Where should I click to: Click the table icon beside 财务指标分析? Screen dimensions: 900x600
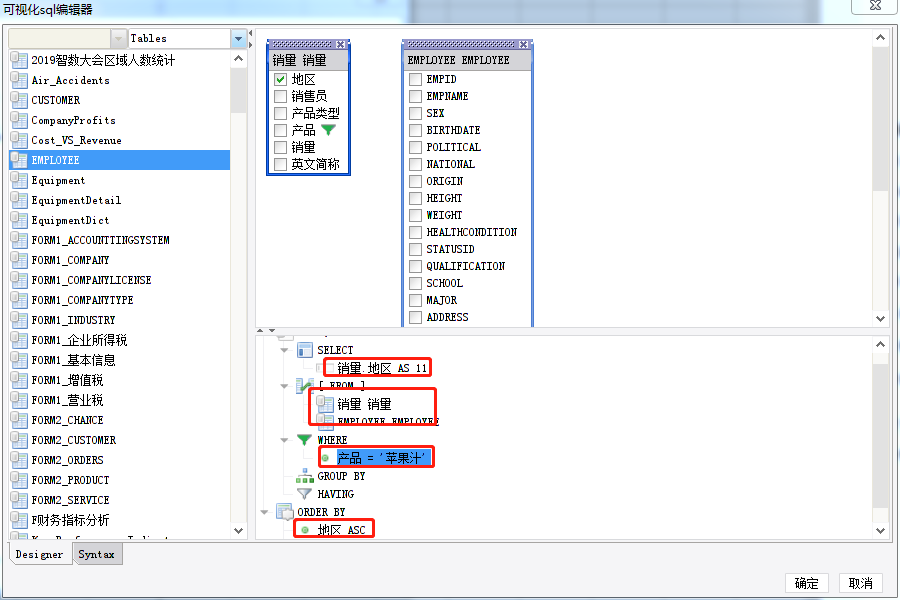[x=19, y=520]
